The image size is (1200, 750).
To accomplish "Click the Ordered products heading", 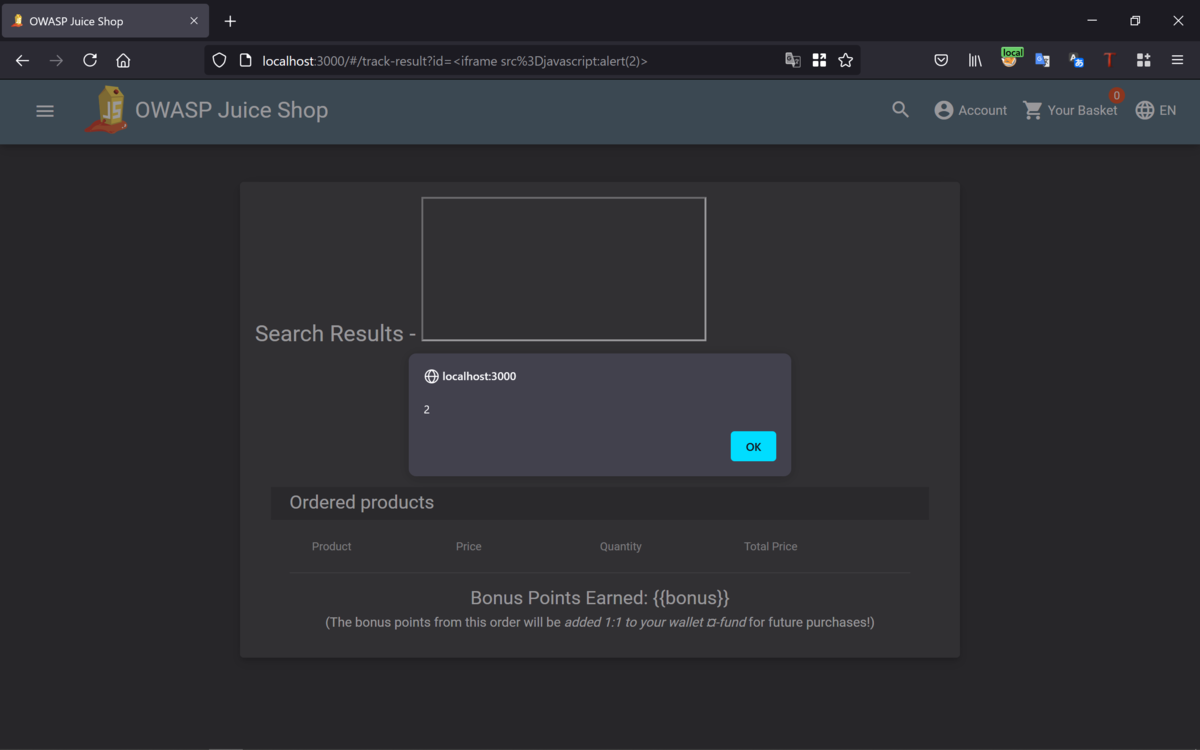I will point(362,502).
